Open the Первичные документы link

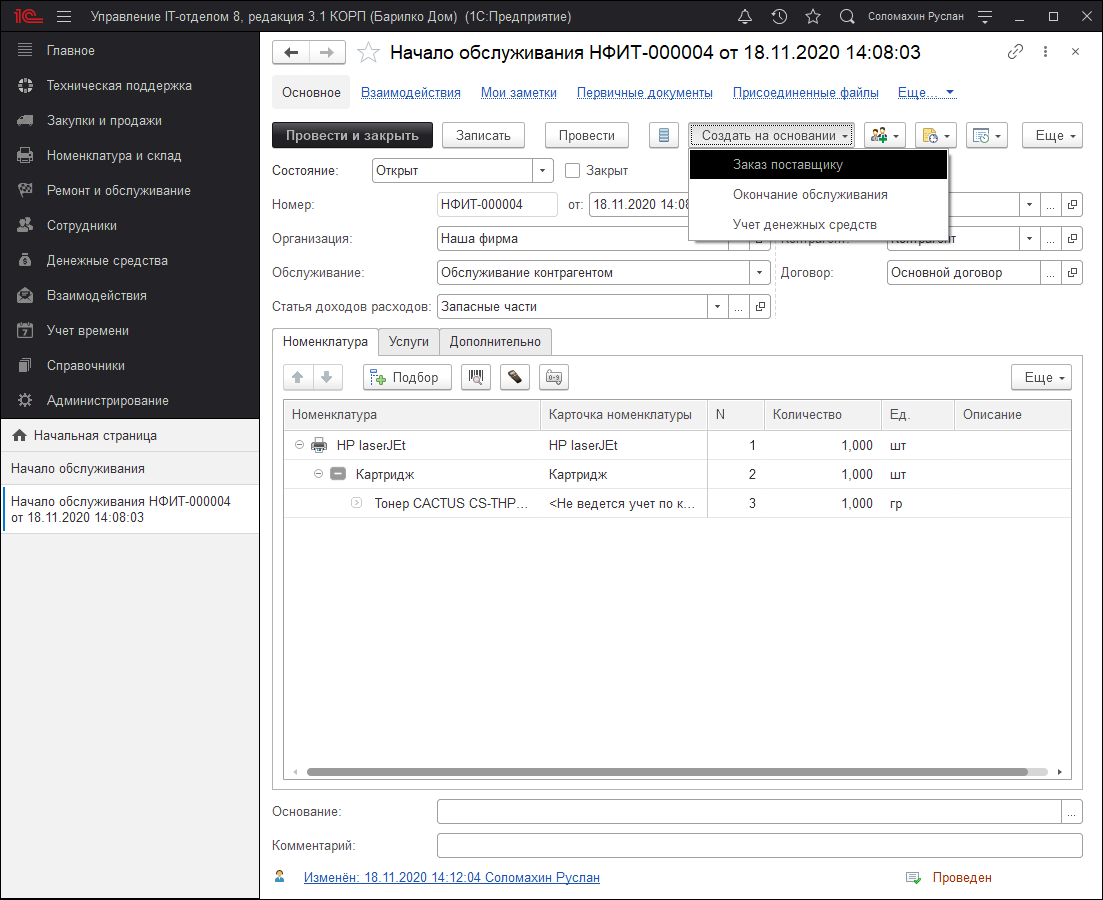click(644, 93)
